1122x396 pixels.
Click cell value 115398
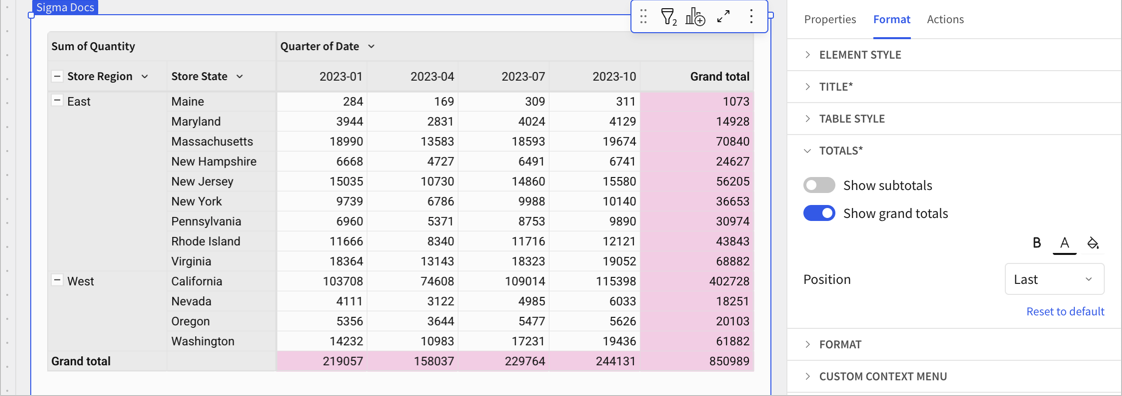click(615, 281)
